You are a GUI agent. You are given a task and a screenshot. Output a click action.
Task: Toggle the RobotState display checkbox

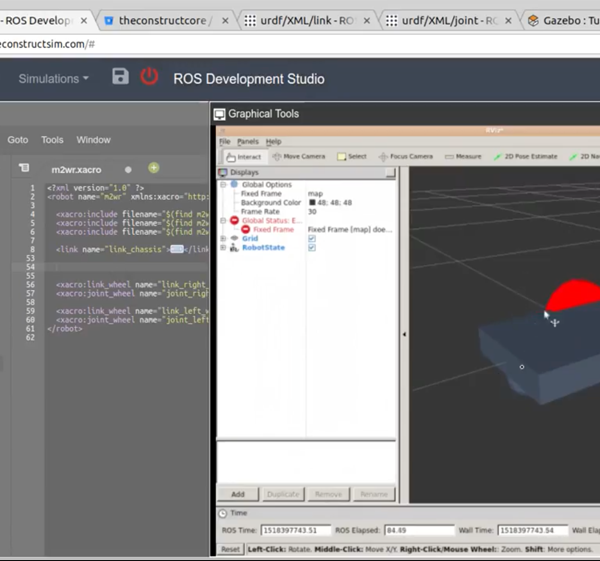click(x=312, y=248)
